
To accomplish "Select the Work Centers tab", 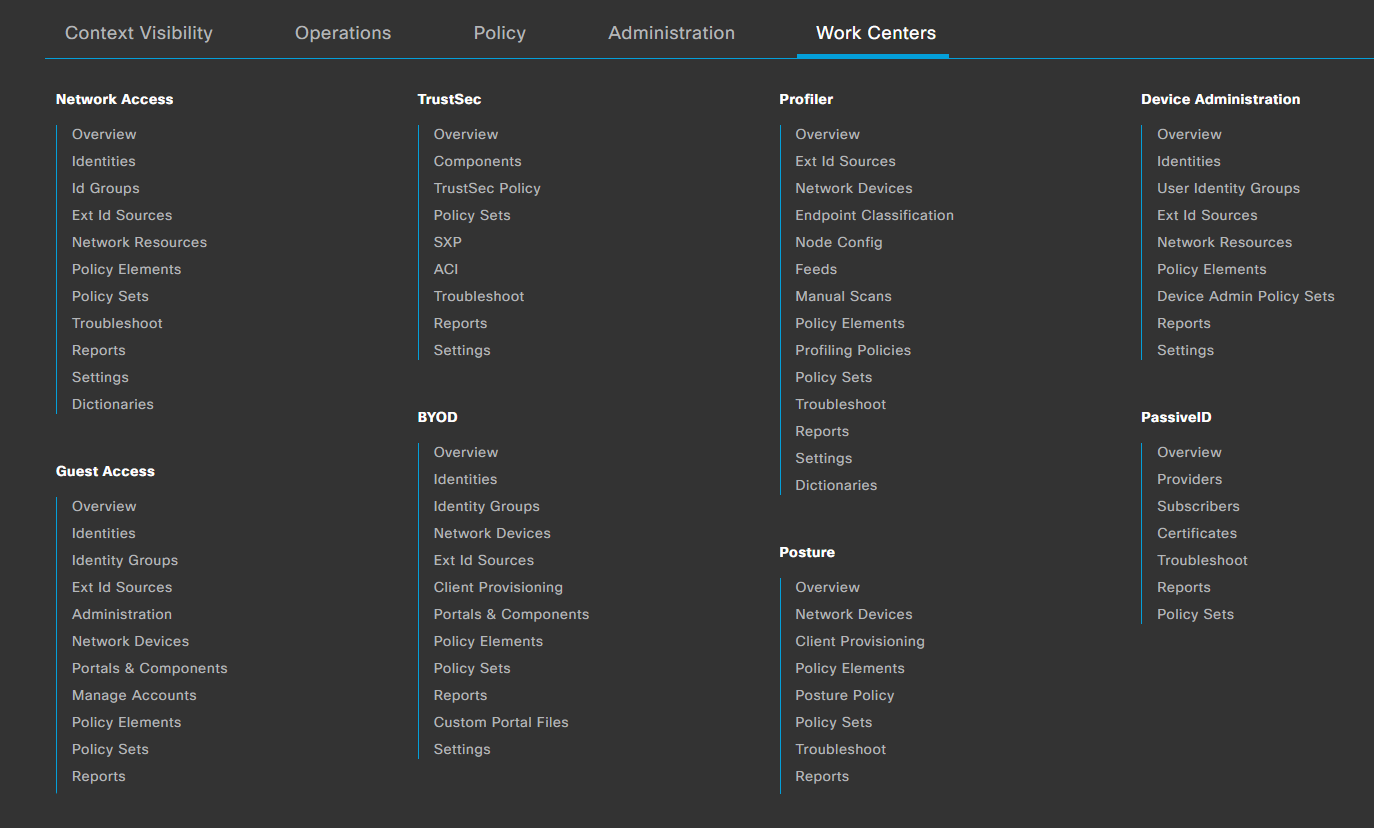I will [876, 33].
